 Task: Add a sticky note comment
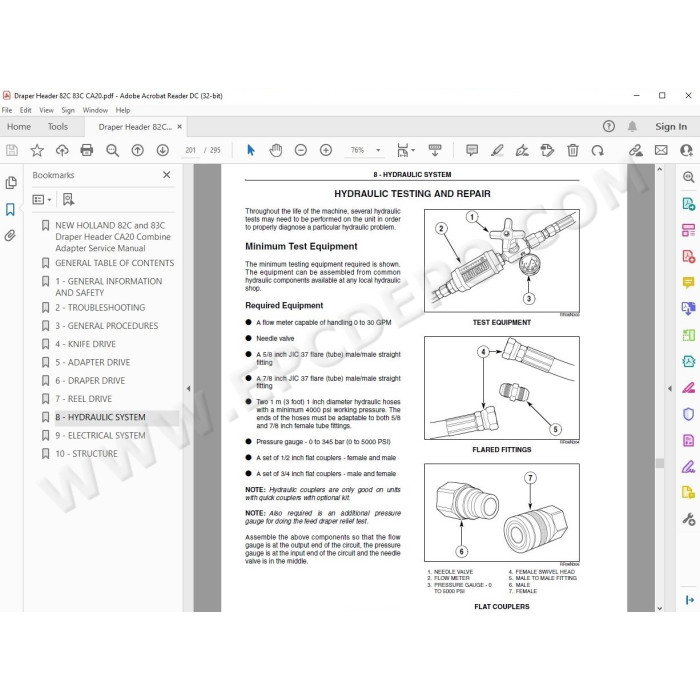472,150
